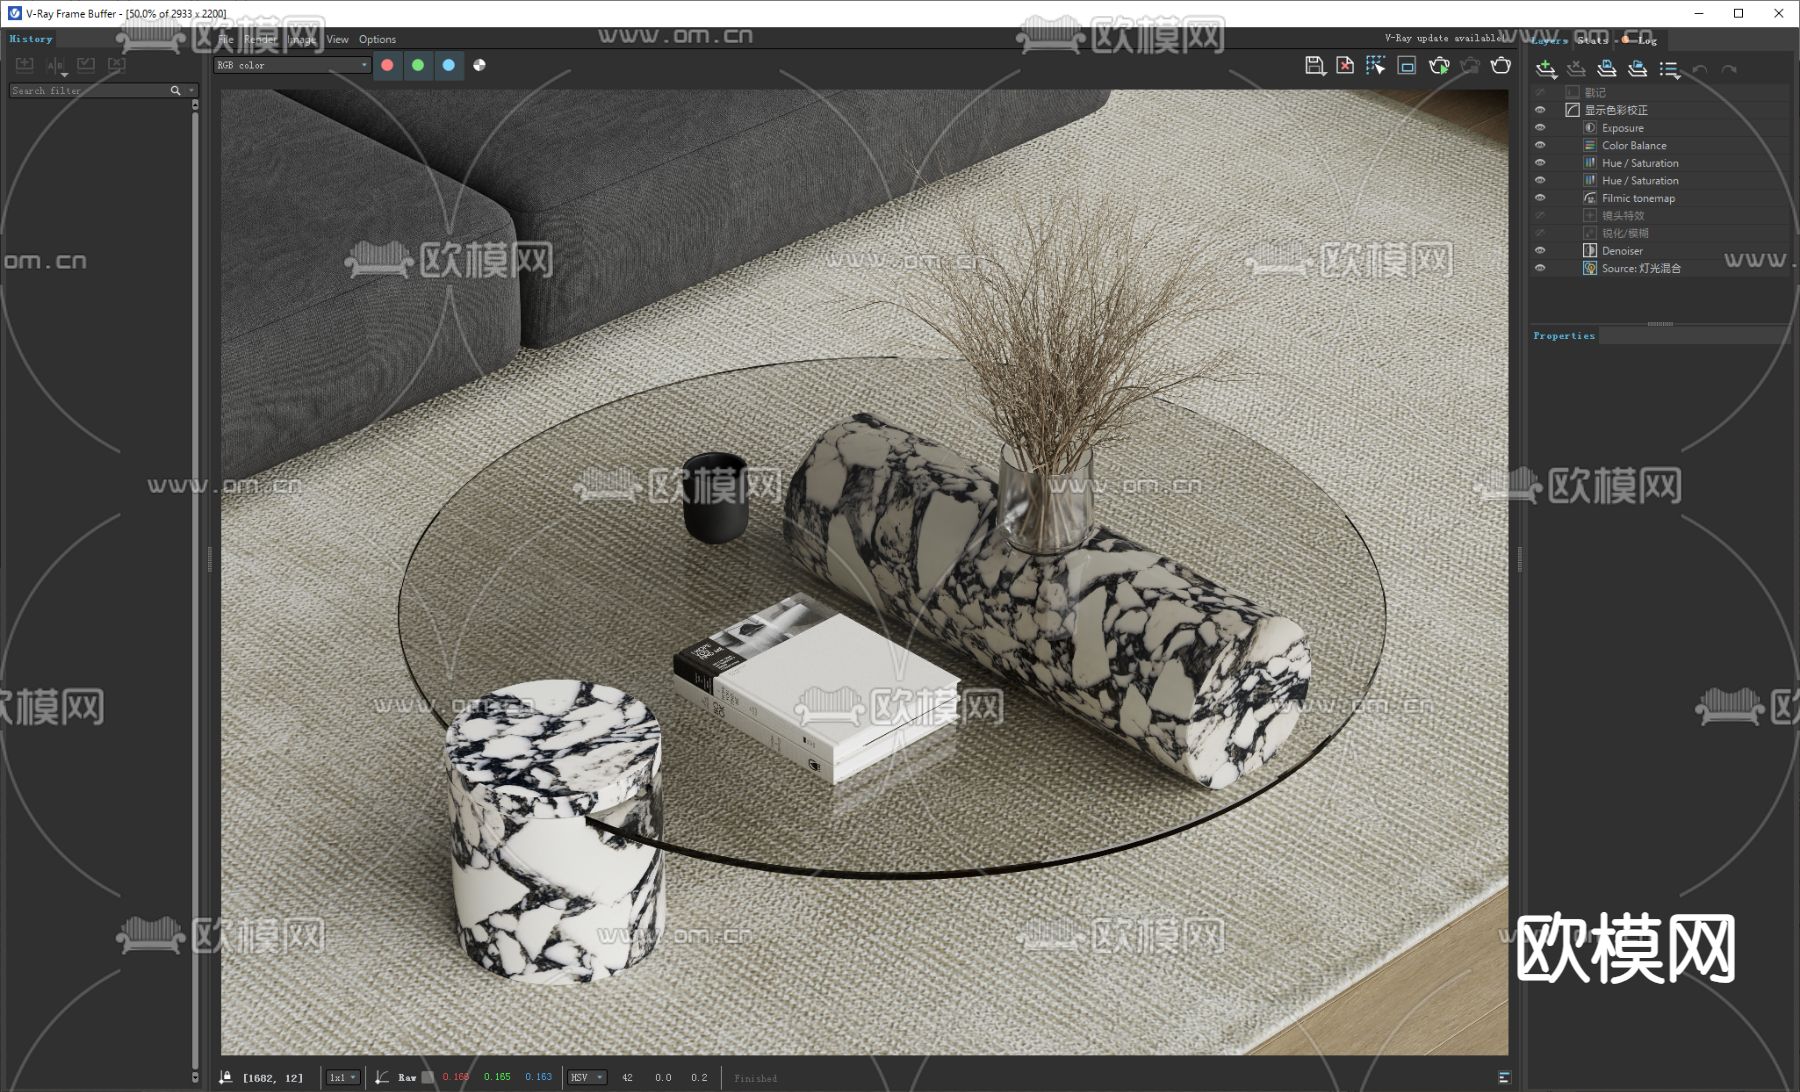Screen dimensions: 1800x1092
Task: Open the HSV color mode dropdown
Action: (587, 1077)
